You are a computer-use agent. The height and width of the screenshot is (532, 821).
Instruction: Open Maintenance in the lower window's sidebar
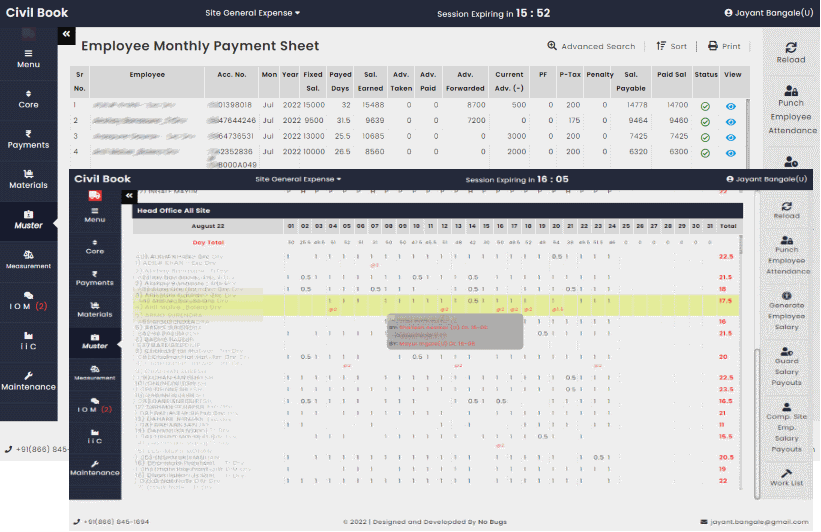click(x=94, y=466)
